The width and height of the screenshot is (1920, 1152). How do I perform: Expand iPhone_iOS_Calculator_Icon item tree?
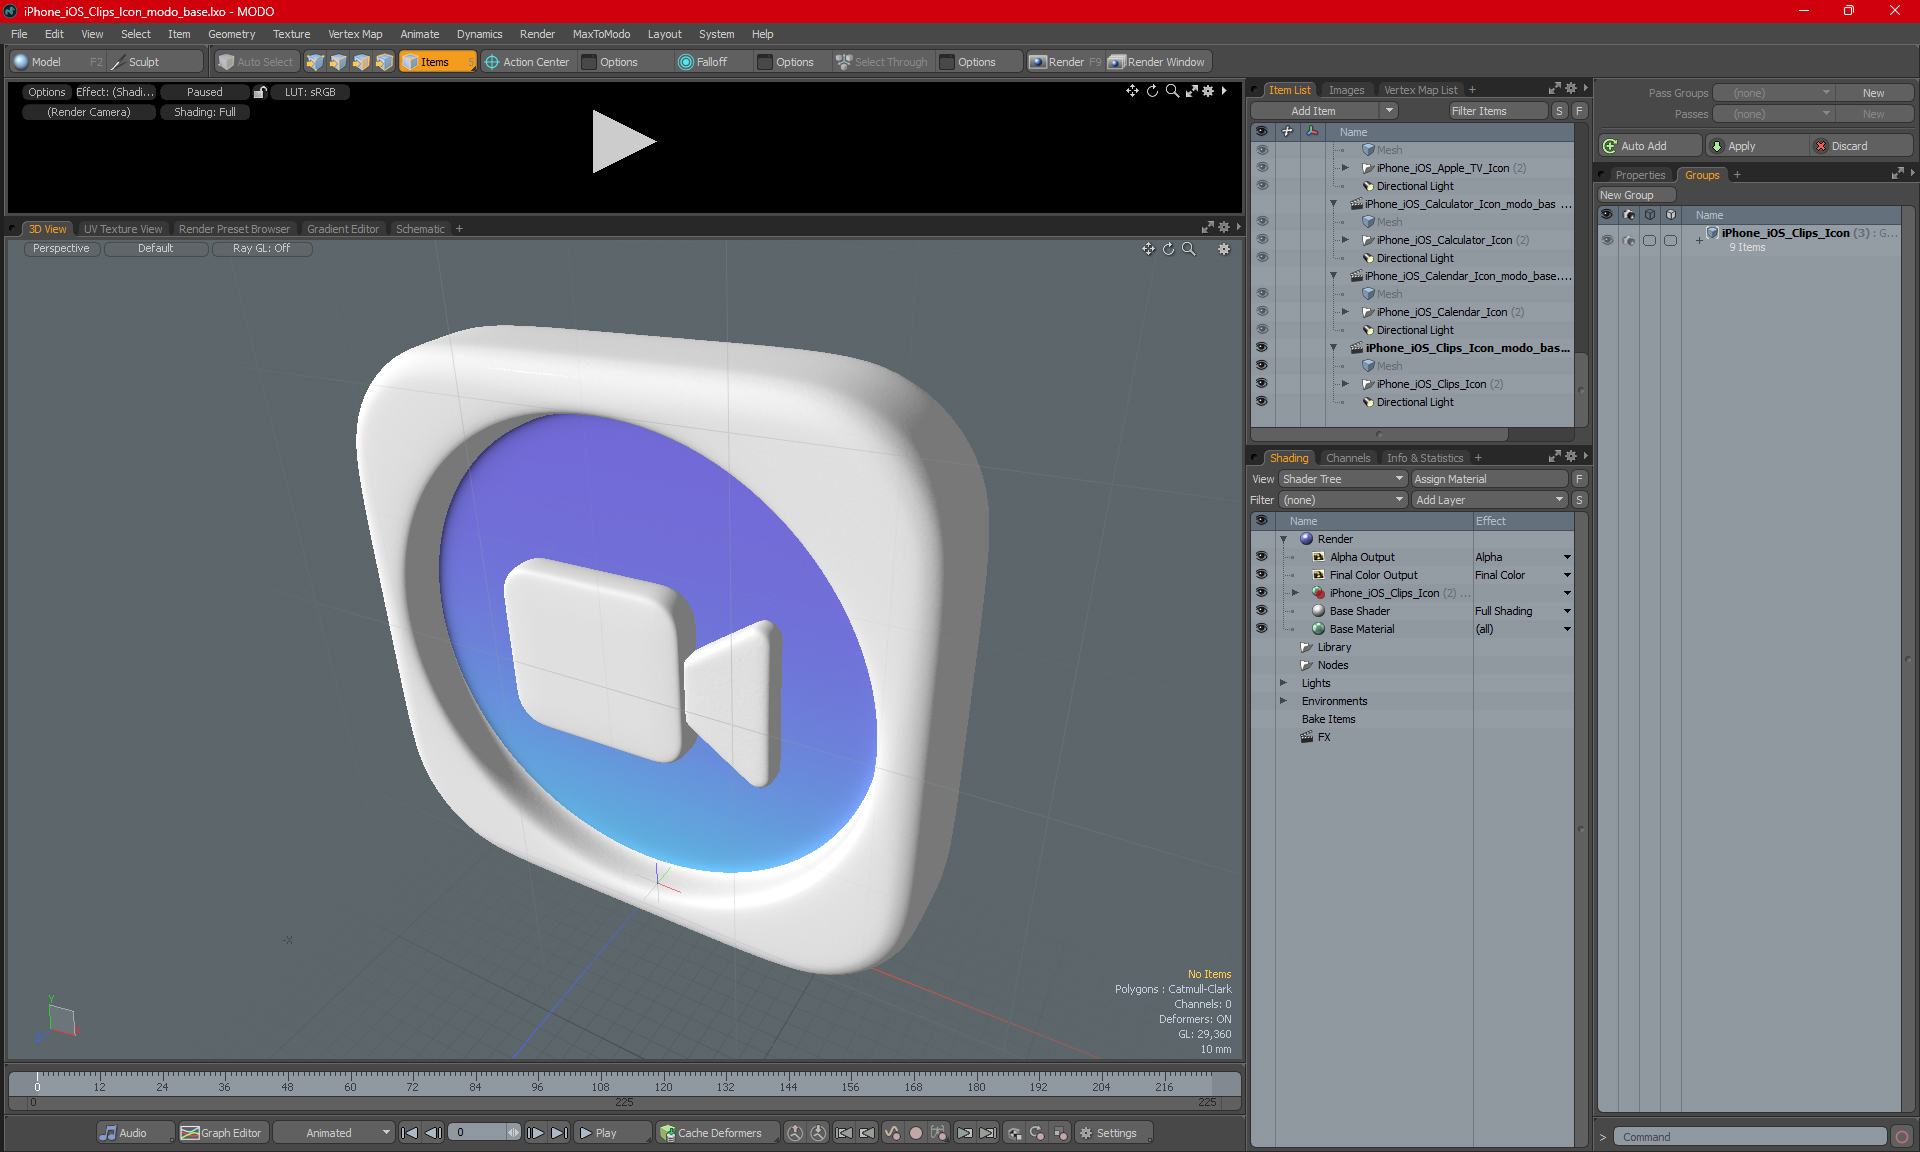[x=1345, y=240]
